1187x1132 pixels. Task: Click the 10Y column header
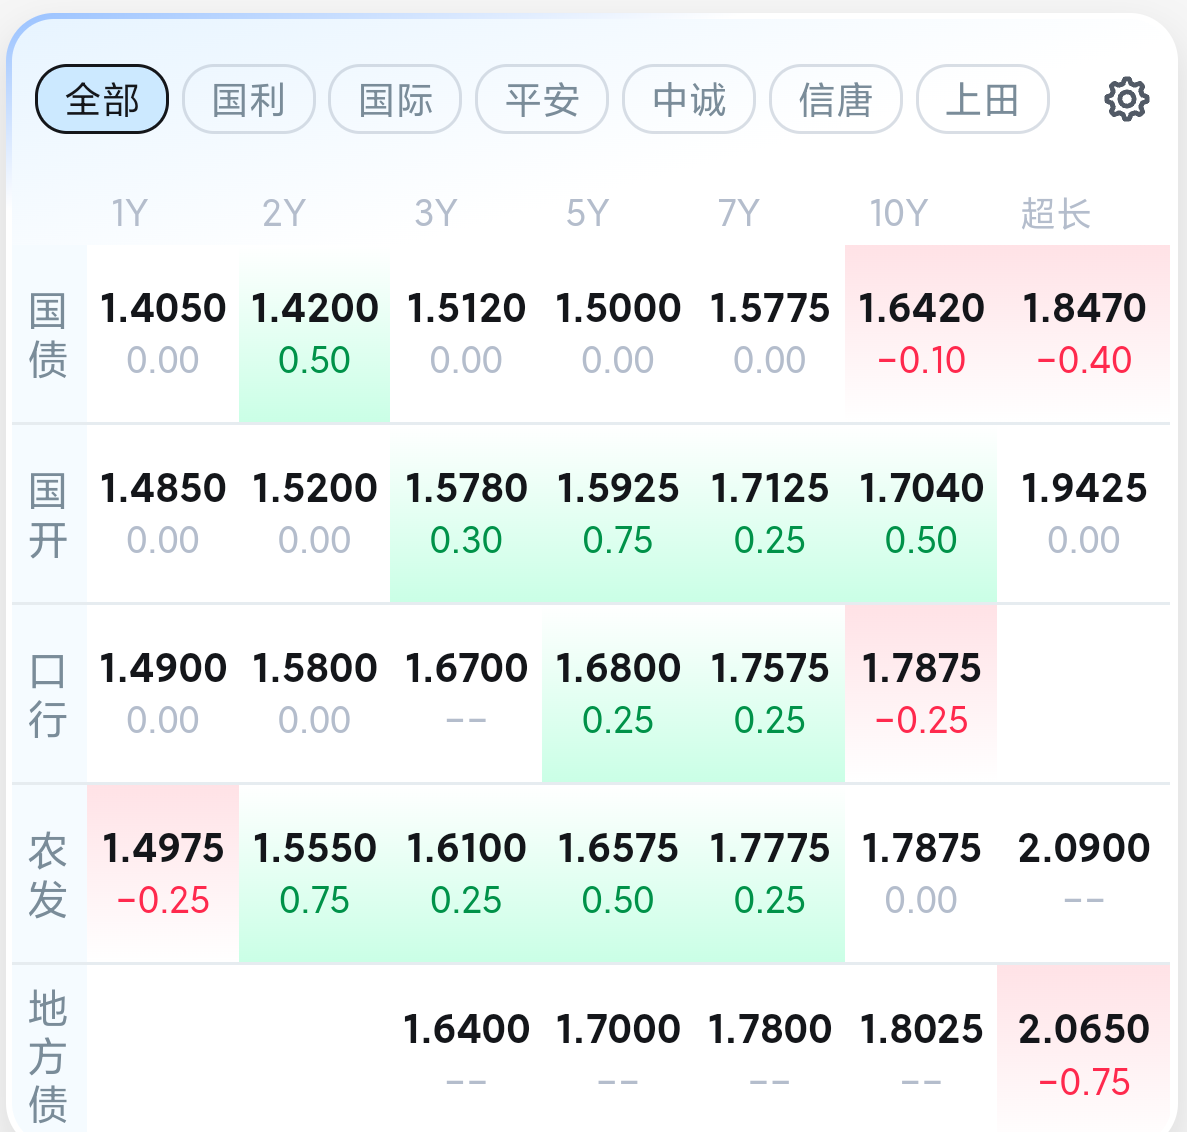(899, 213)
